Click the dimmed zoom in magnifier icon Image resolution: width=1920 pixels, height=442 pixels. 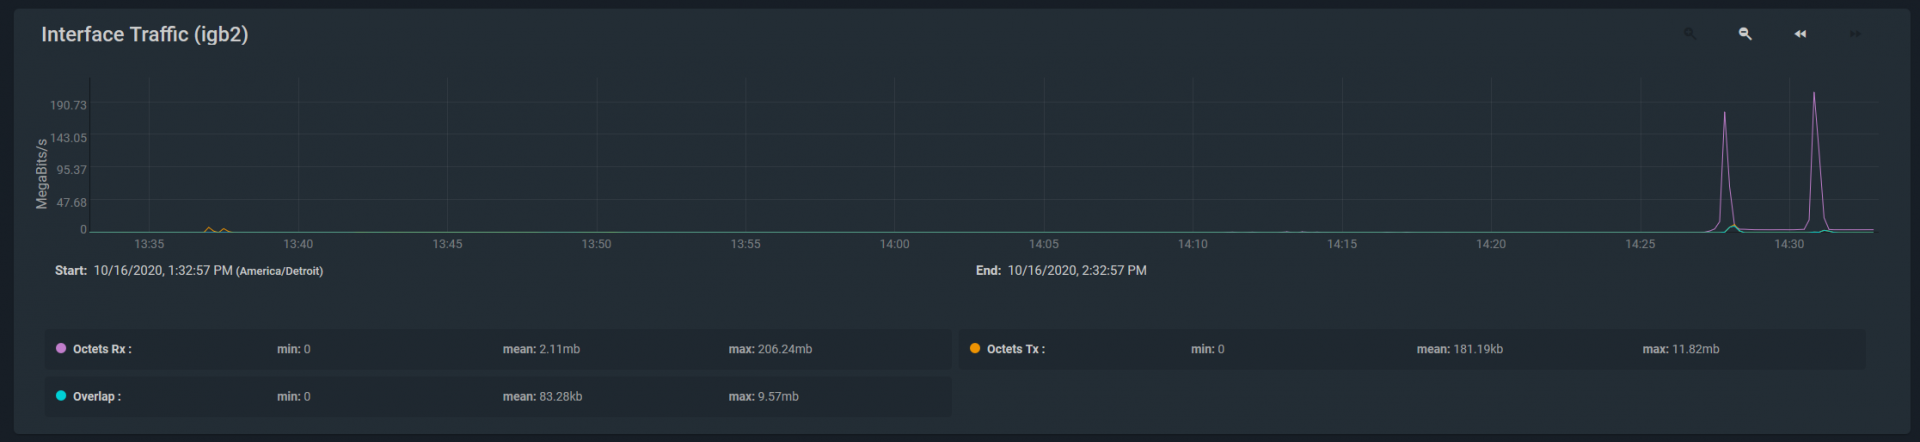1690,34
